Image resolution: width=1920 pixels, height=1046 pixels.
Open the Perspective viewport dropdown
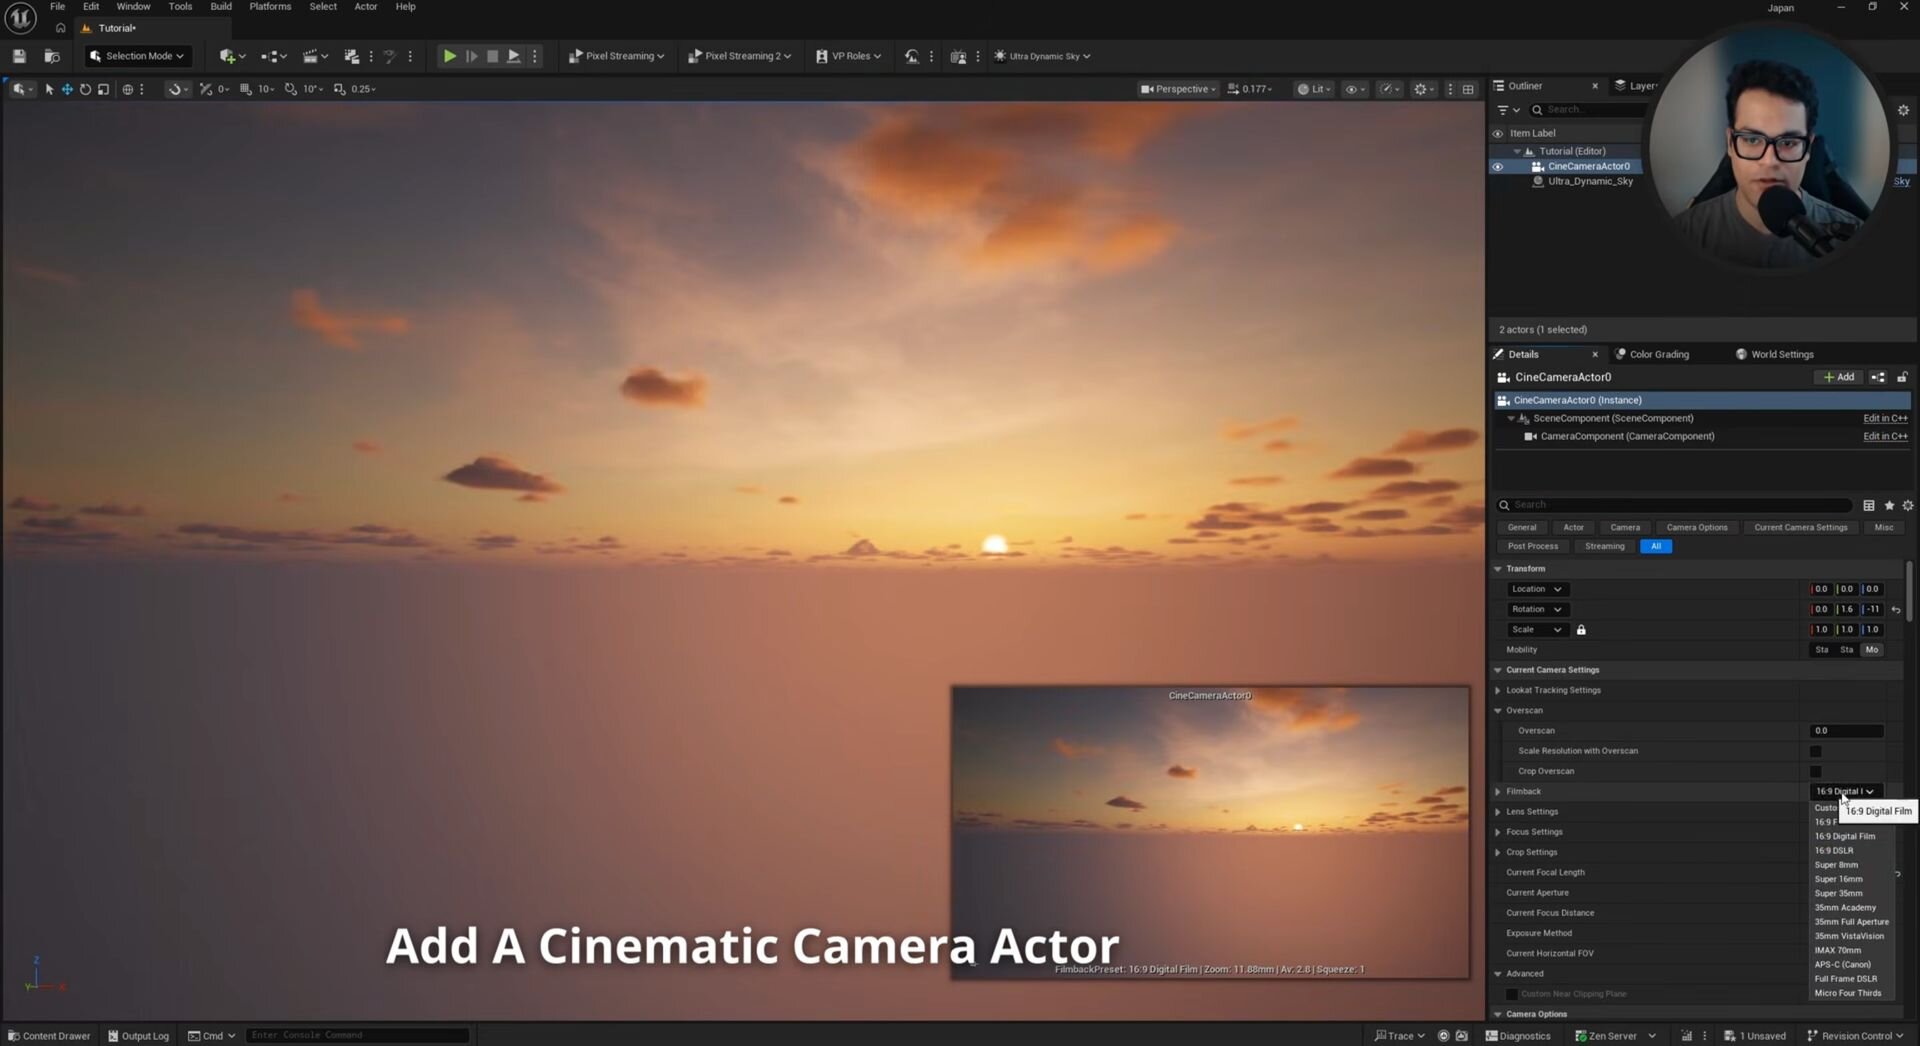tap(1178, 89)
